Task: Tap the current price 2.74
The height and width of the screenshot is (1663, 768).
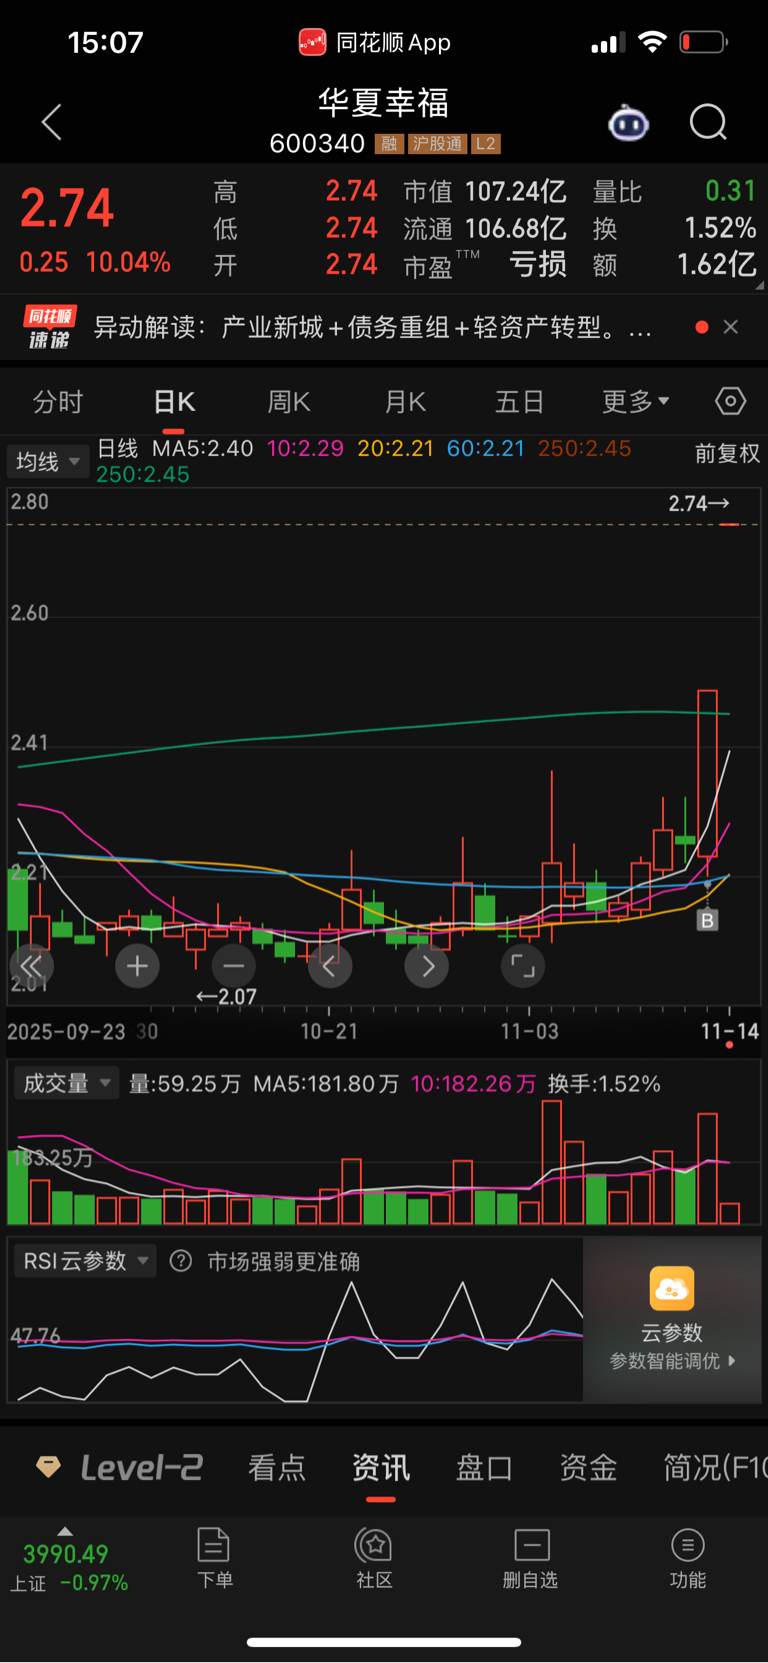Action: (67, 208)
